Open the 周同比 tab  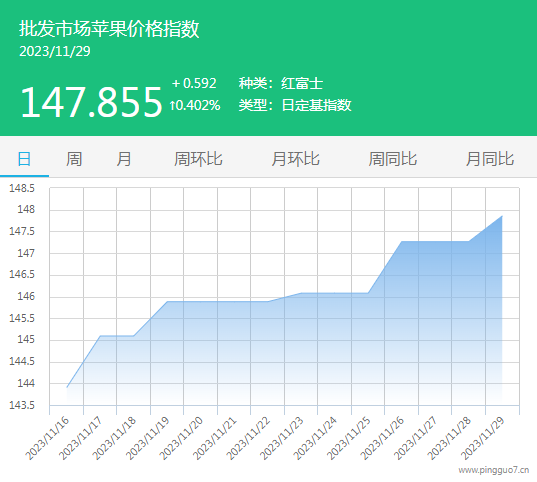click(x=392, y=159)
